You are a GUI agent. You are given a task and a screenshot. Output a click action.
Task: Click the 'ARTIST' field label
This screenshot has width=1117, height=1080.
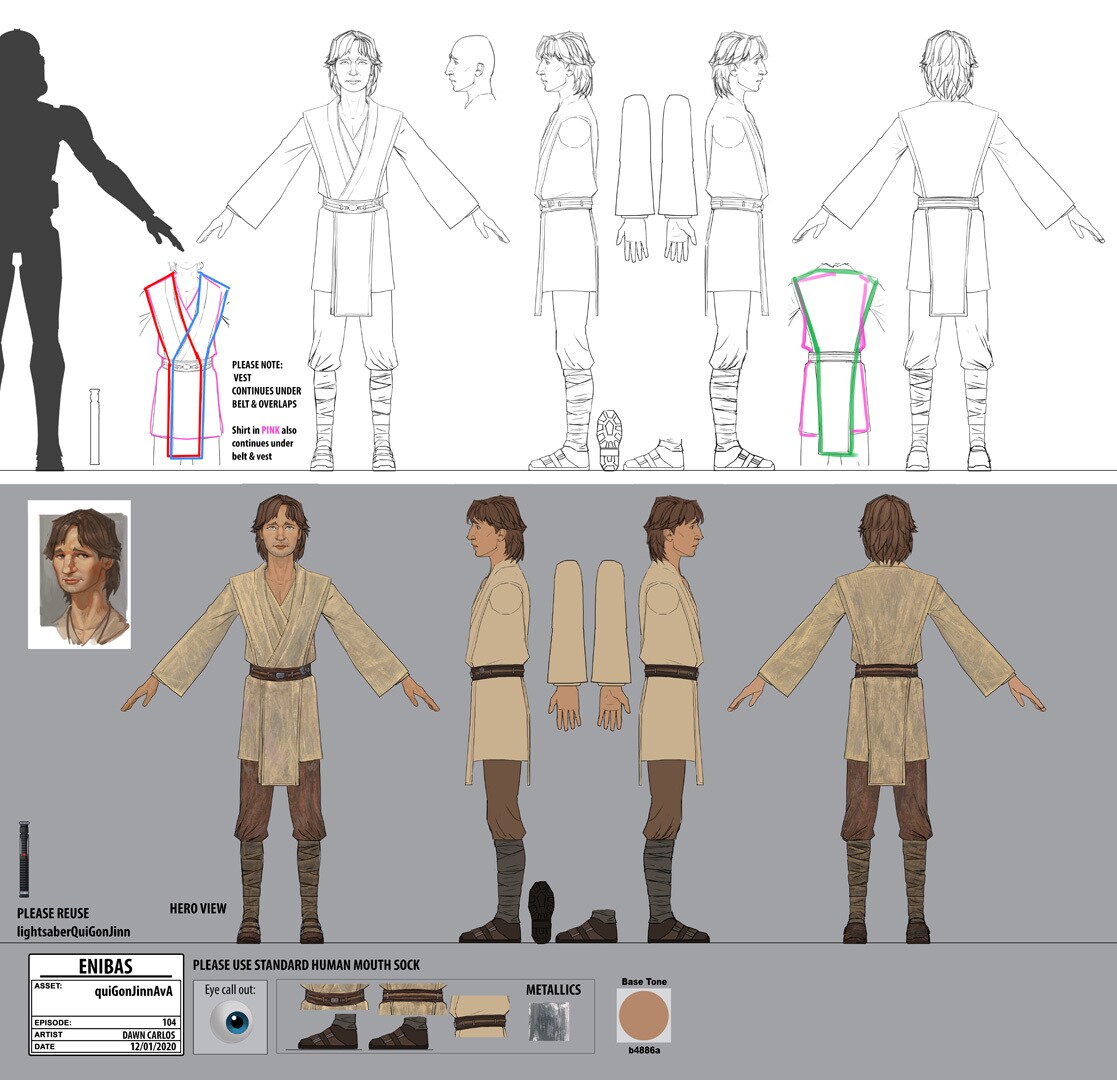[x=48, y=1034]
